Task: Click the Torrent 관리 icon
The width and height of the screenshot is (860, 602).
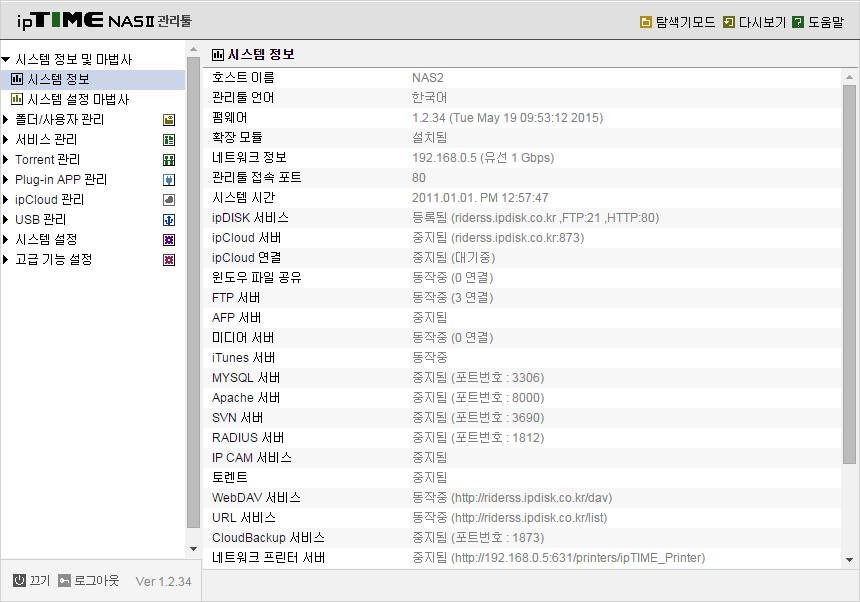Action: coord(169,160)
